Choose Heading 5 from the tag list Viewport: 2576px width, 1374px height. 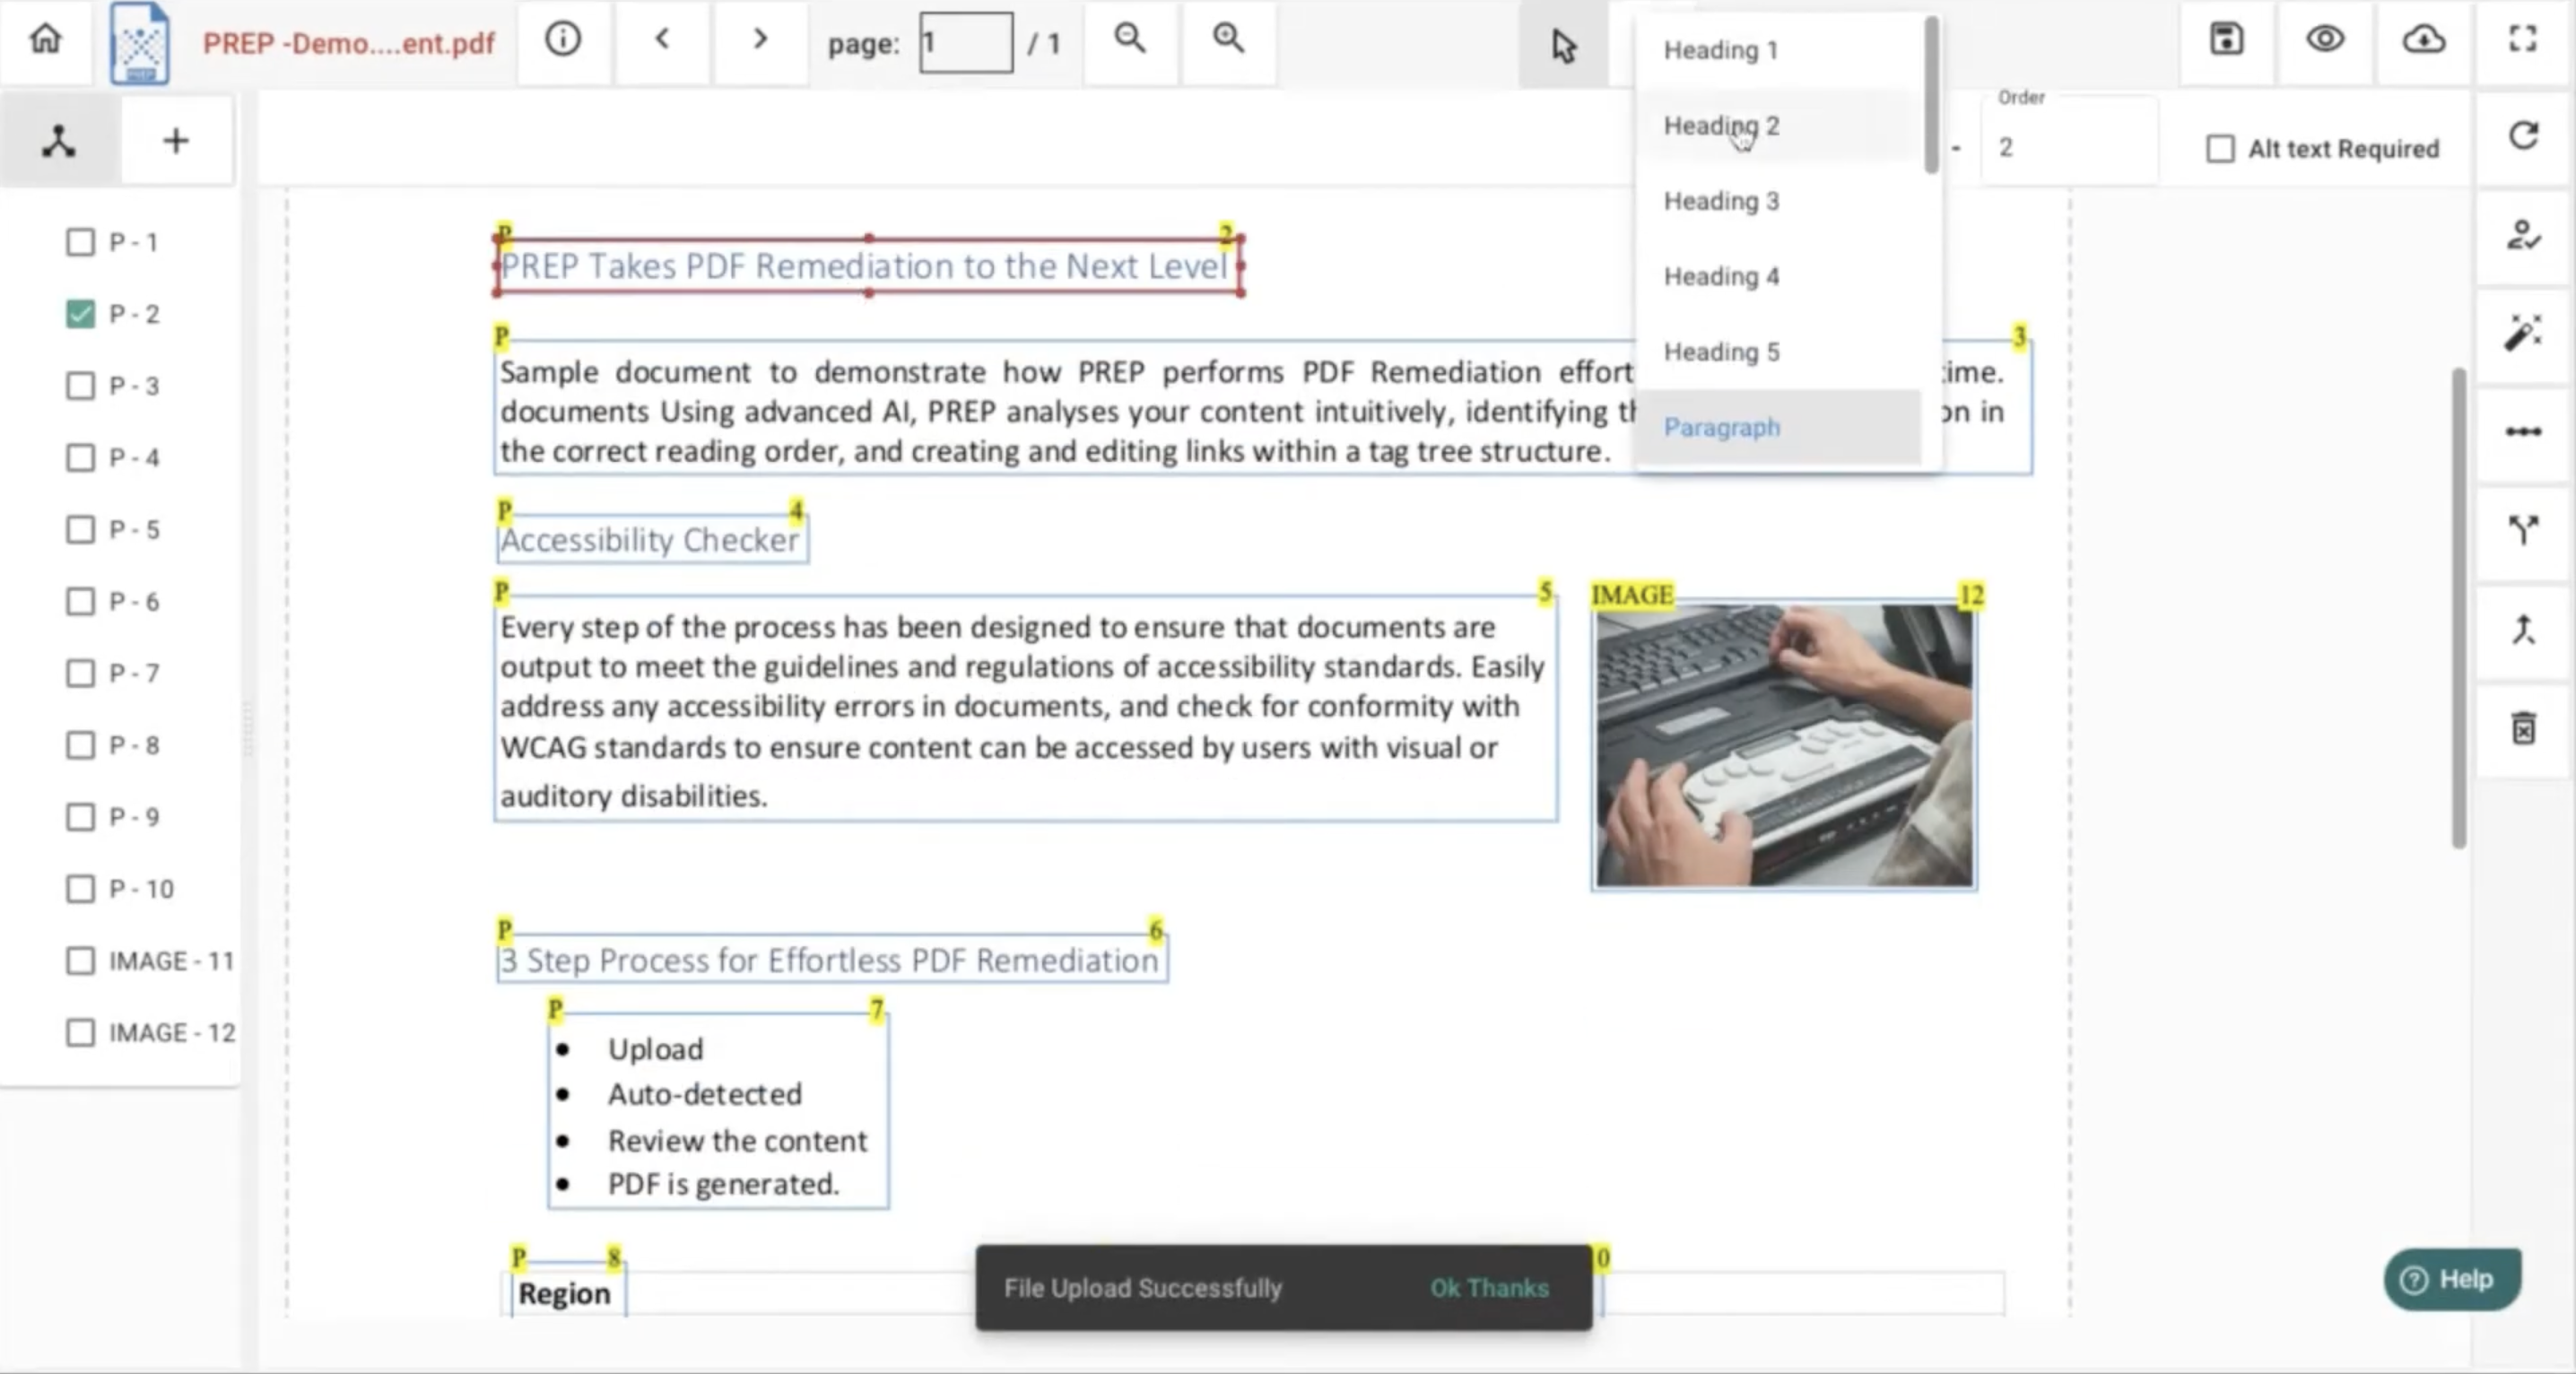1721,351
